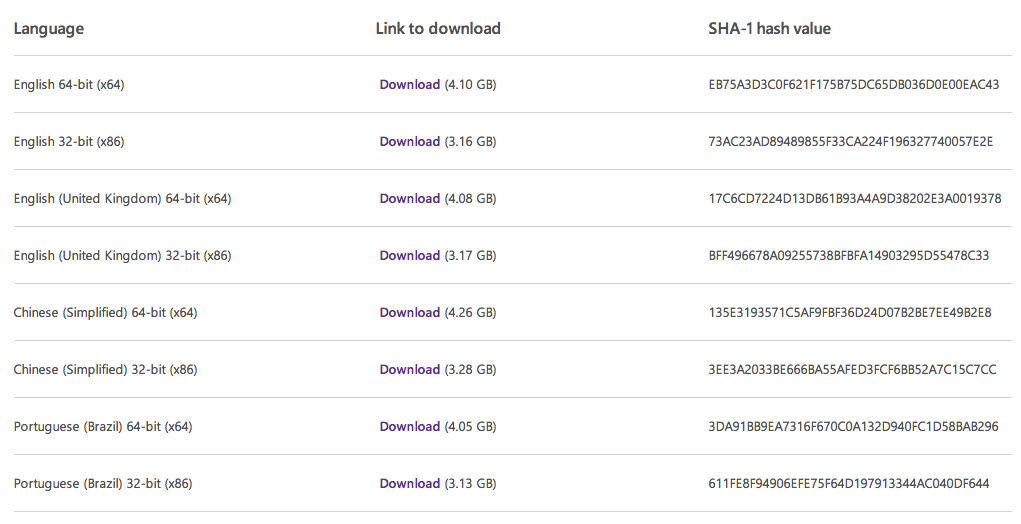Screen dimensions: 1021x524
Task: Select the SHA-1 hash starting with 3EE3A203
Action: click(852, 369)
